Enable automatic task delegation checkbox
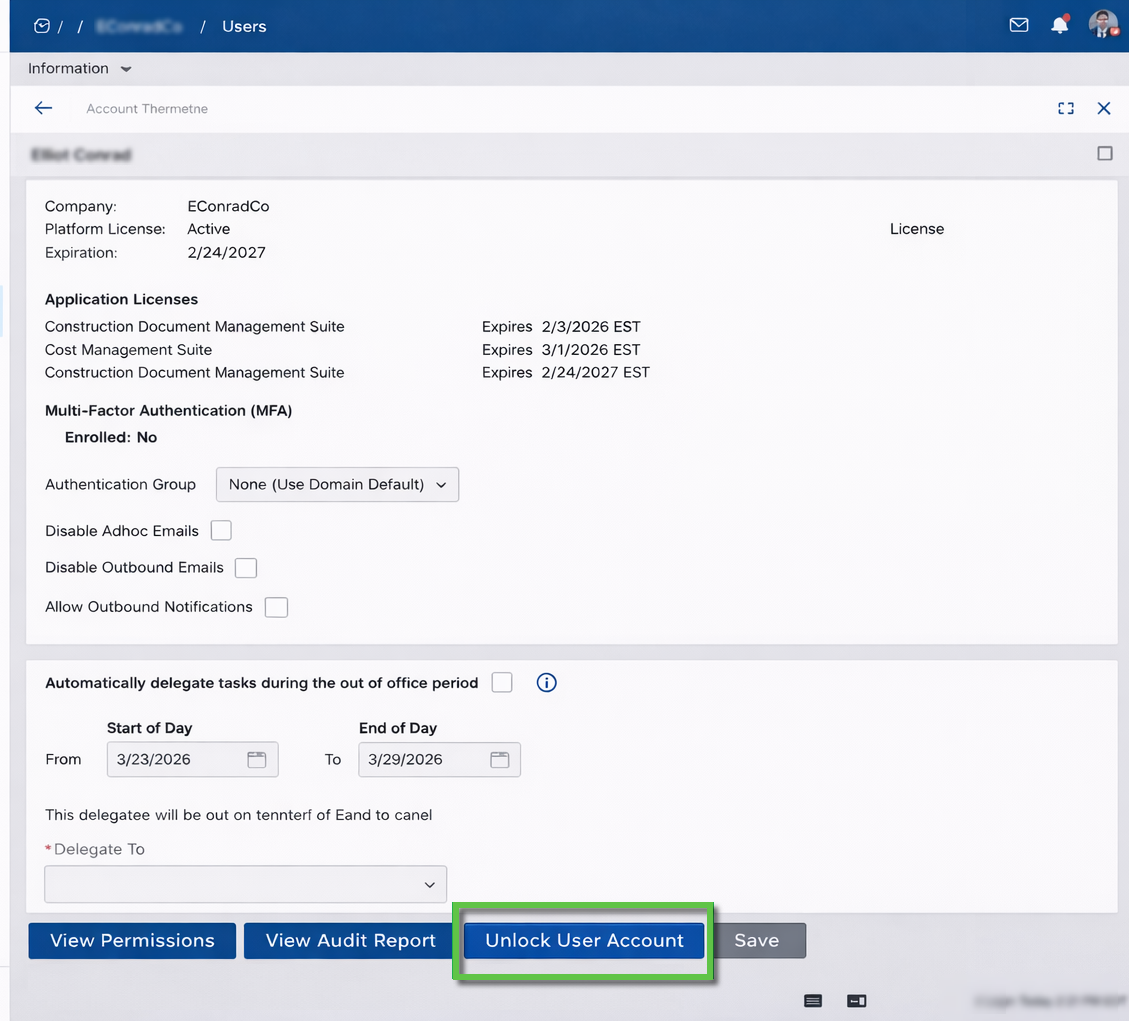 coord(502,683)
